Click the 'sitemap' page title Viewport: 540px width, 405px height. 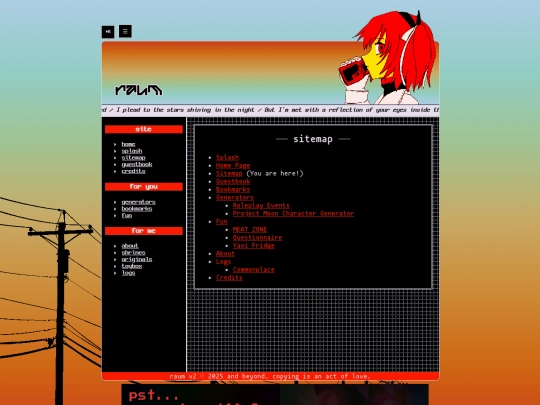[x=313, y=139]
